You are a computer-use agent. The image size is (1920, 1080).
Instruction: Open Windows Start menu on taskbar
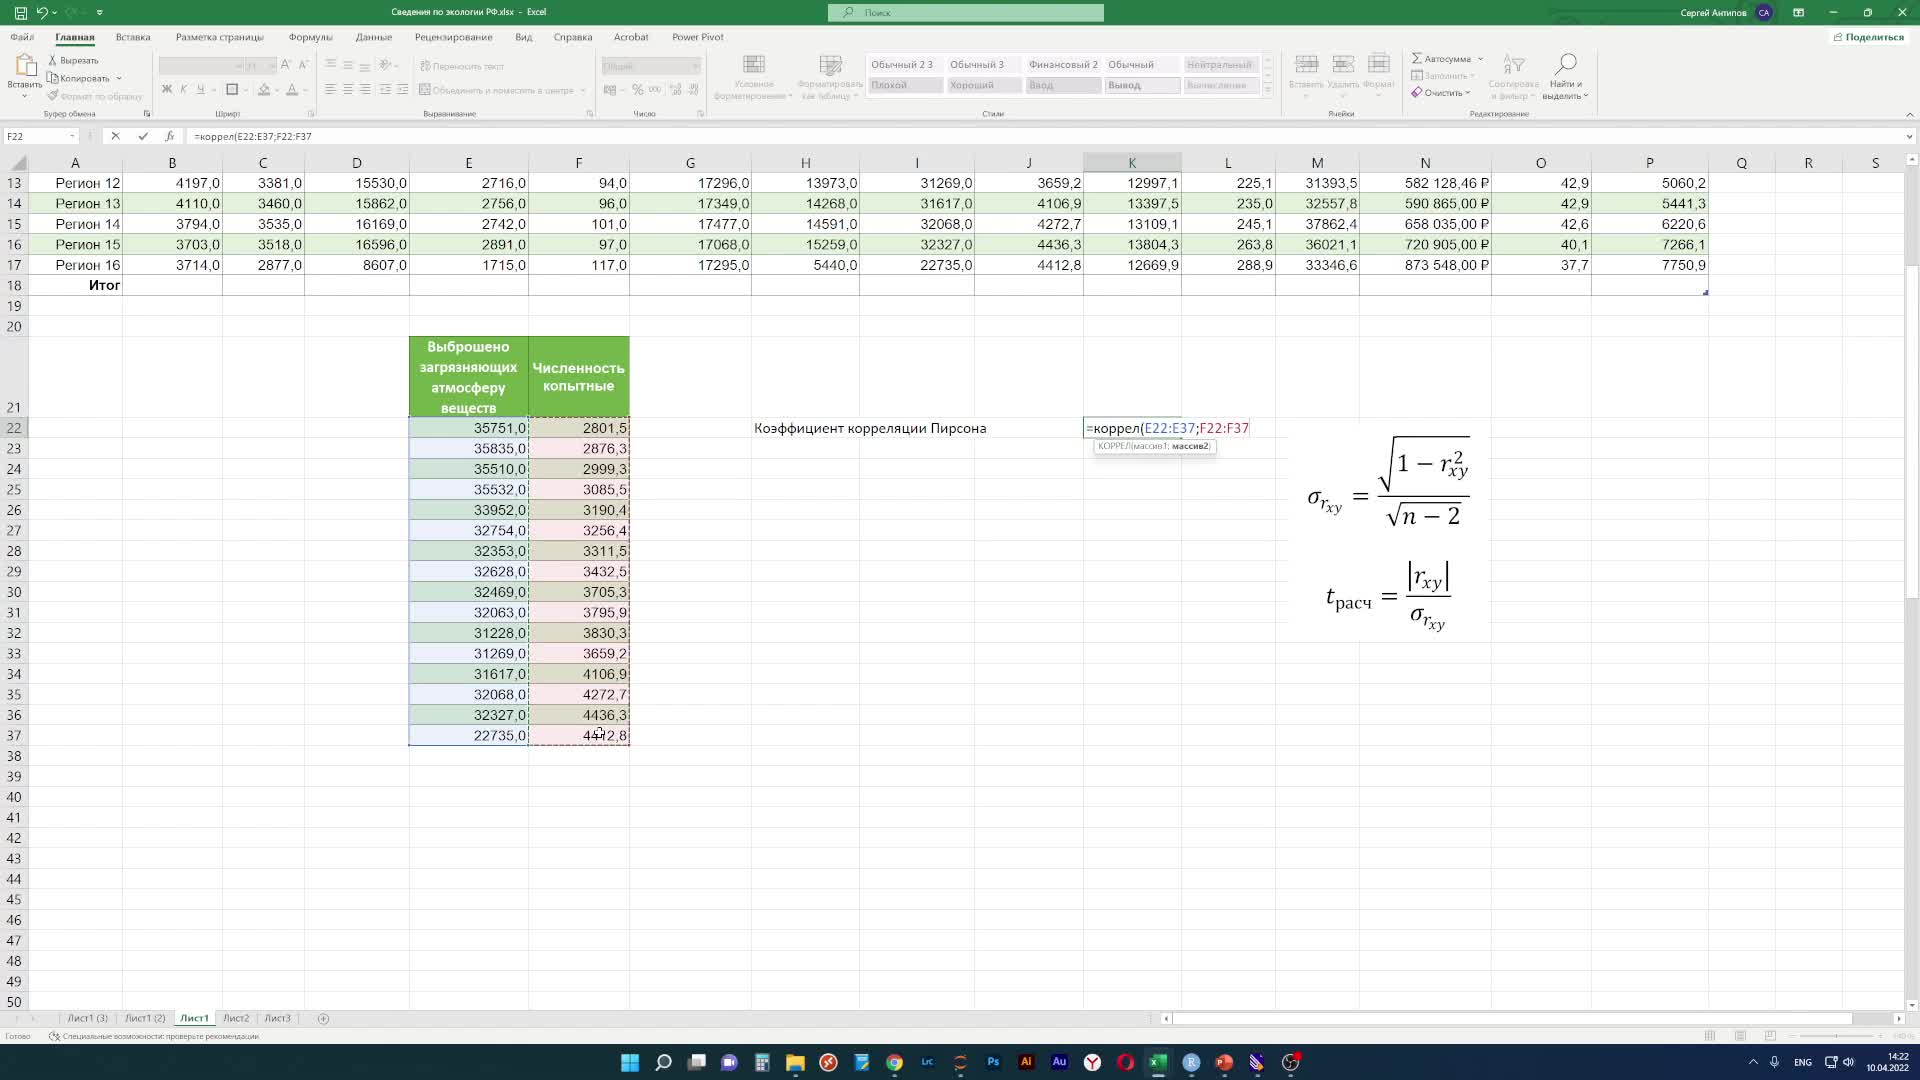point(630,1062)
